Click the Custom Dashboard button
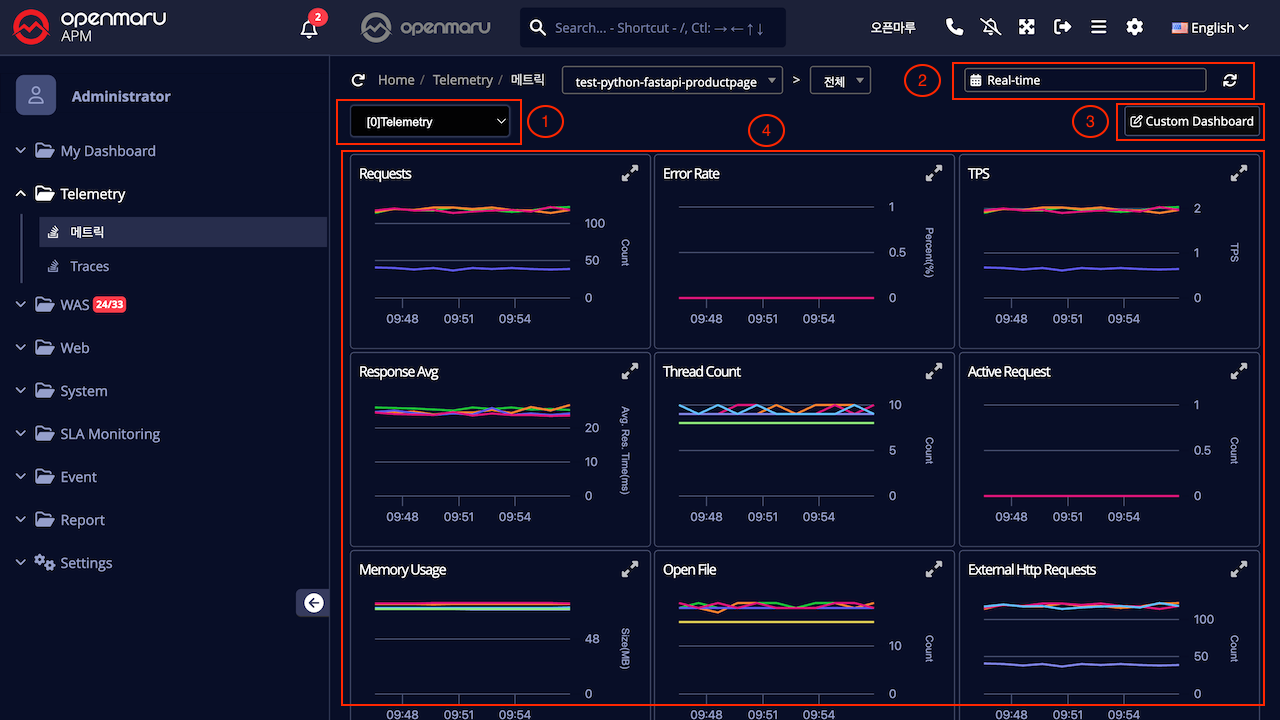The height and width of the screenshot is (720, 1280). 1191,122
